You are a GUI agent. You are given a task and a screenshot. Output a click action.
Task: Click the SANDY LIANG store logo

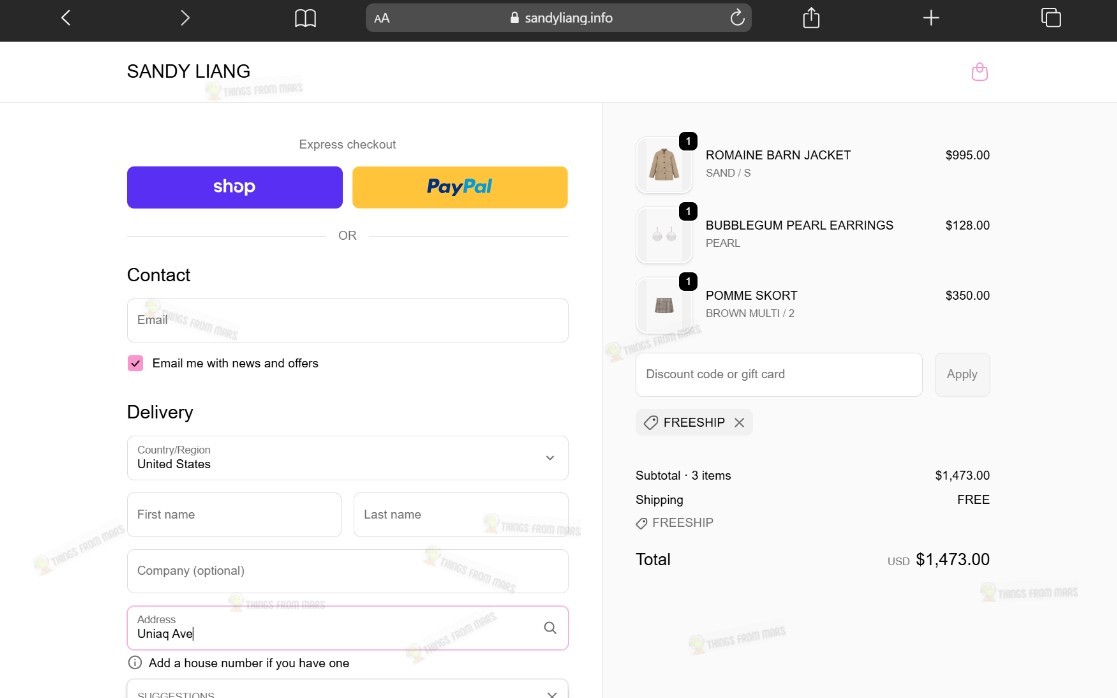pos(189,71)
